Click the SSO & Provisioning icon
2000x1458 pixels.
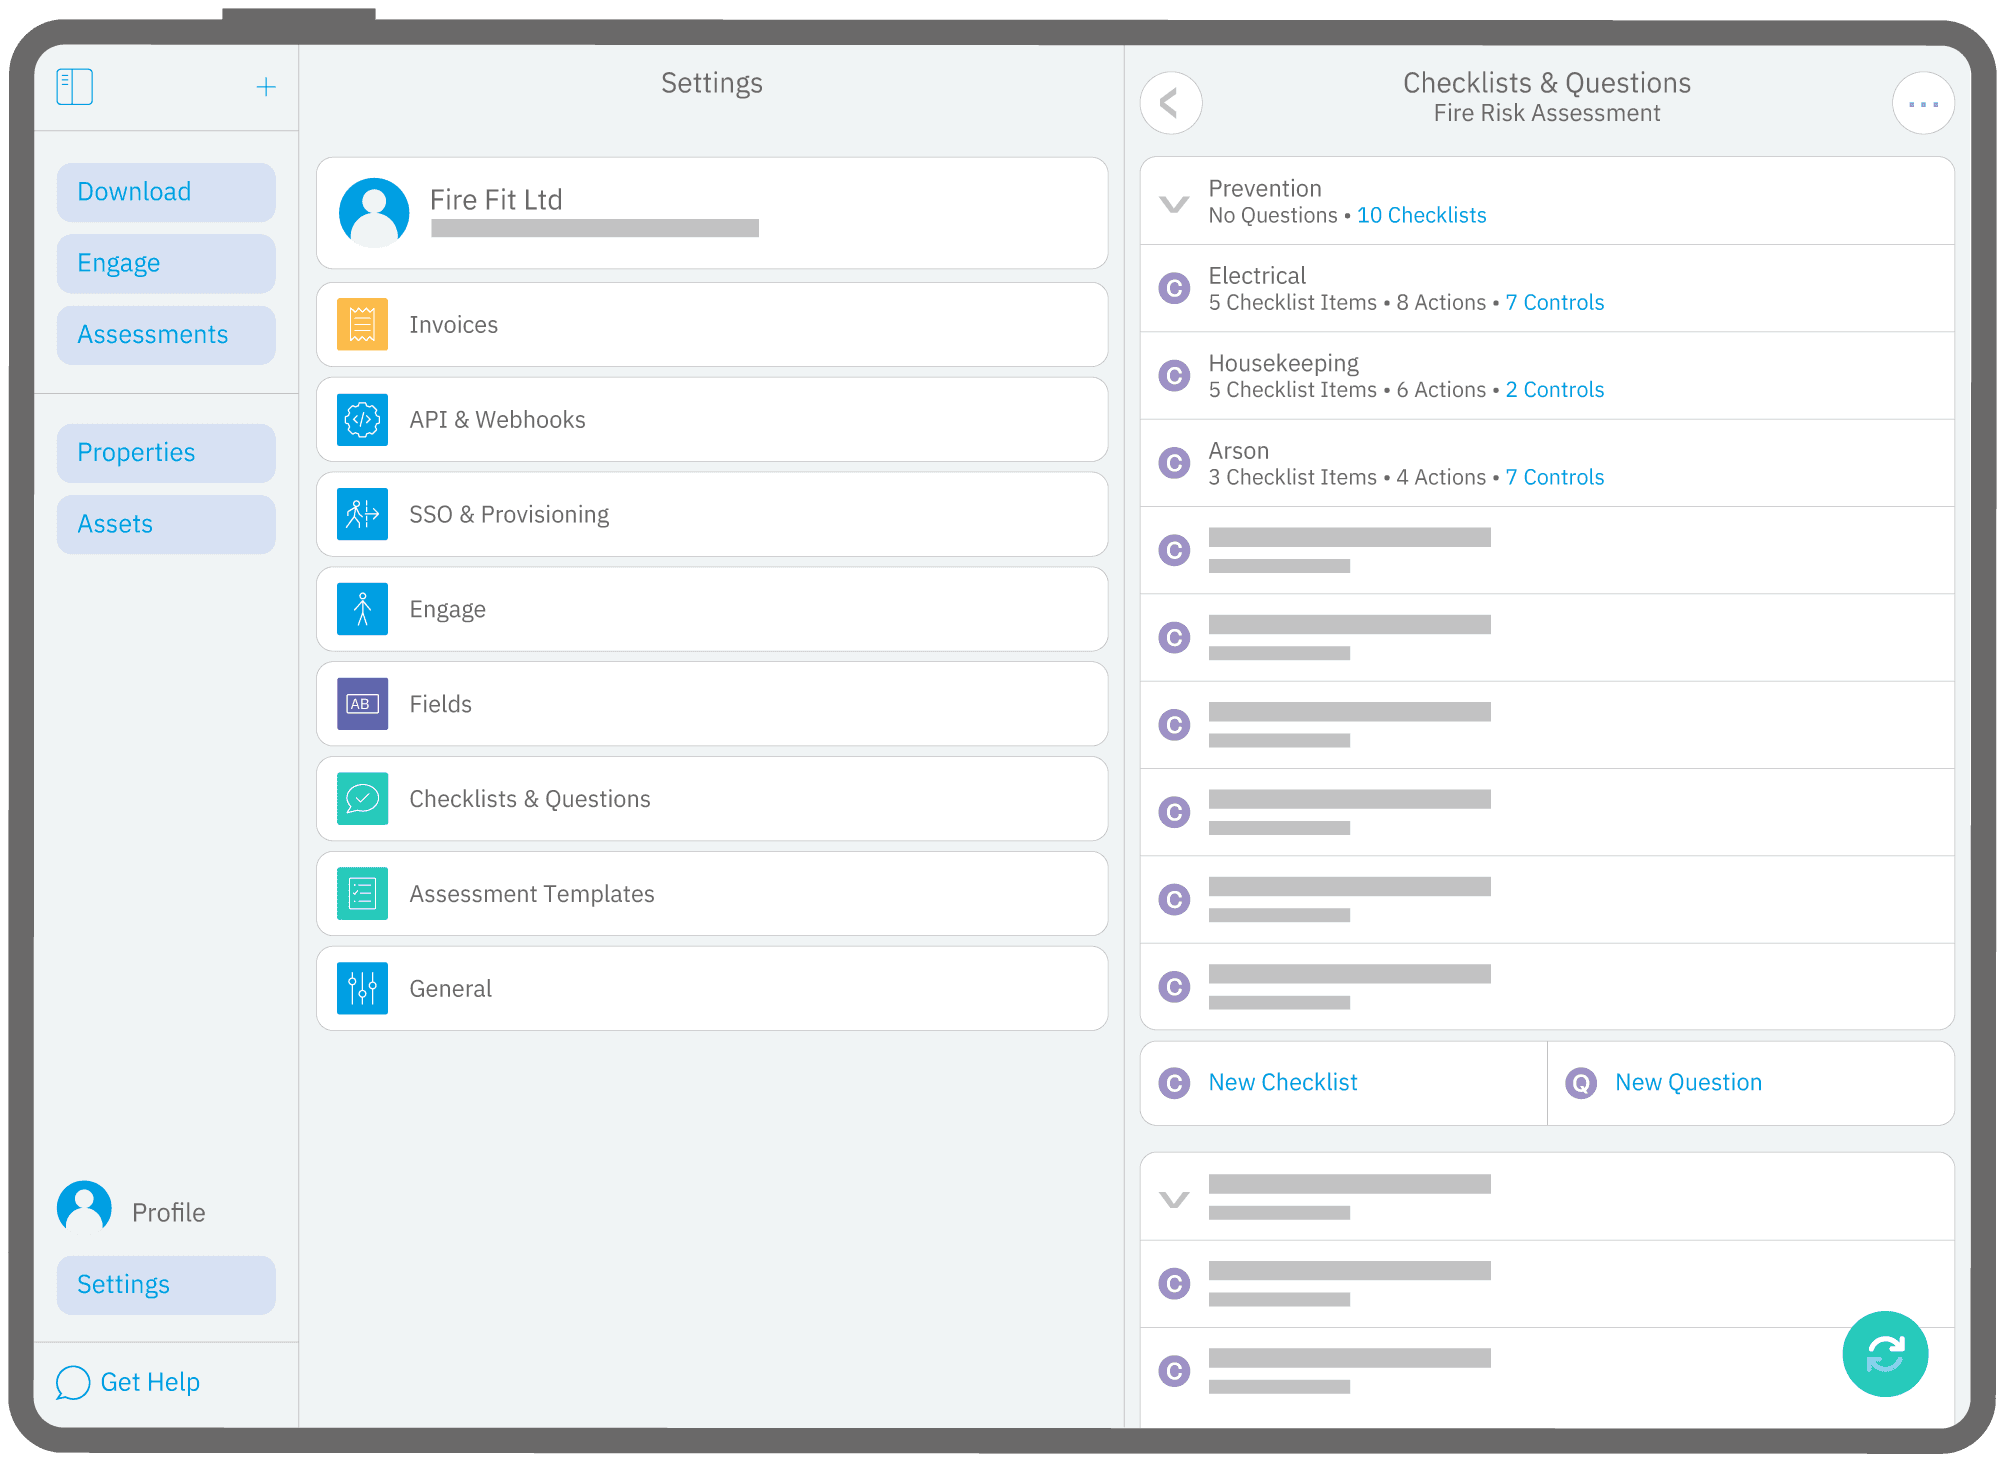point(362,514)
